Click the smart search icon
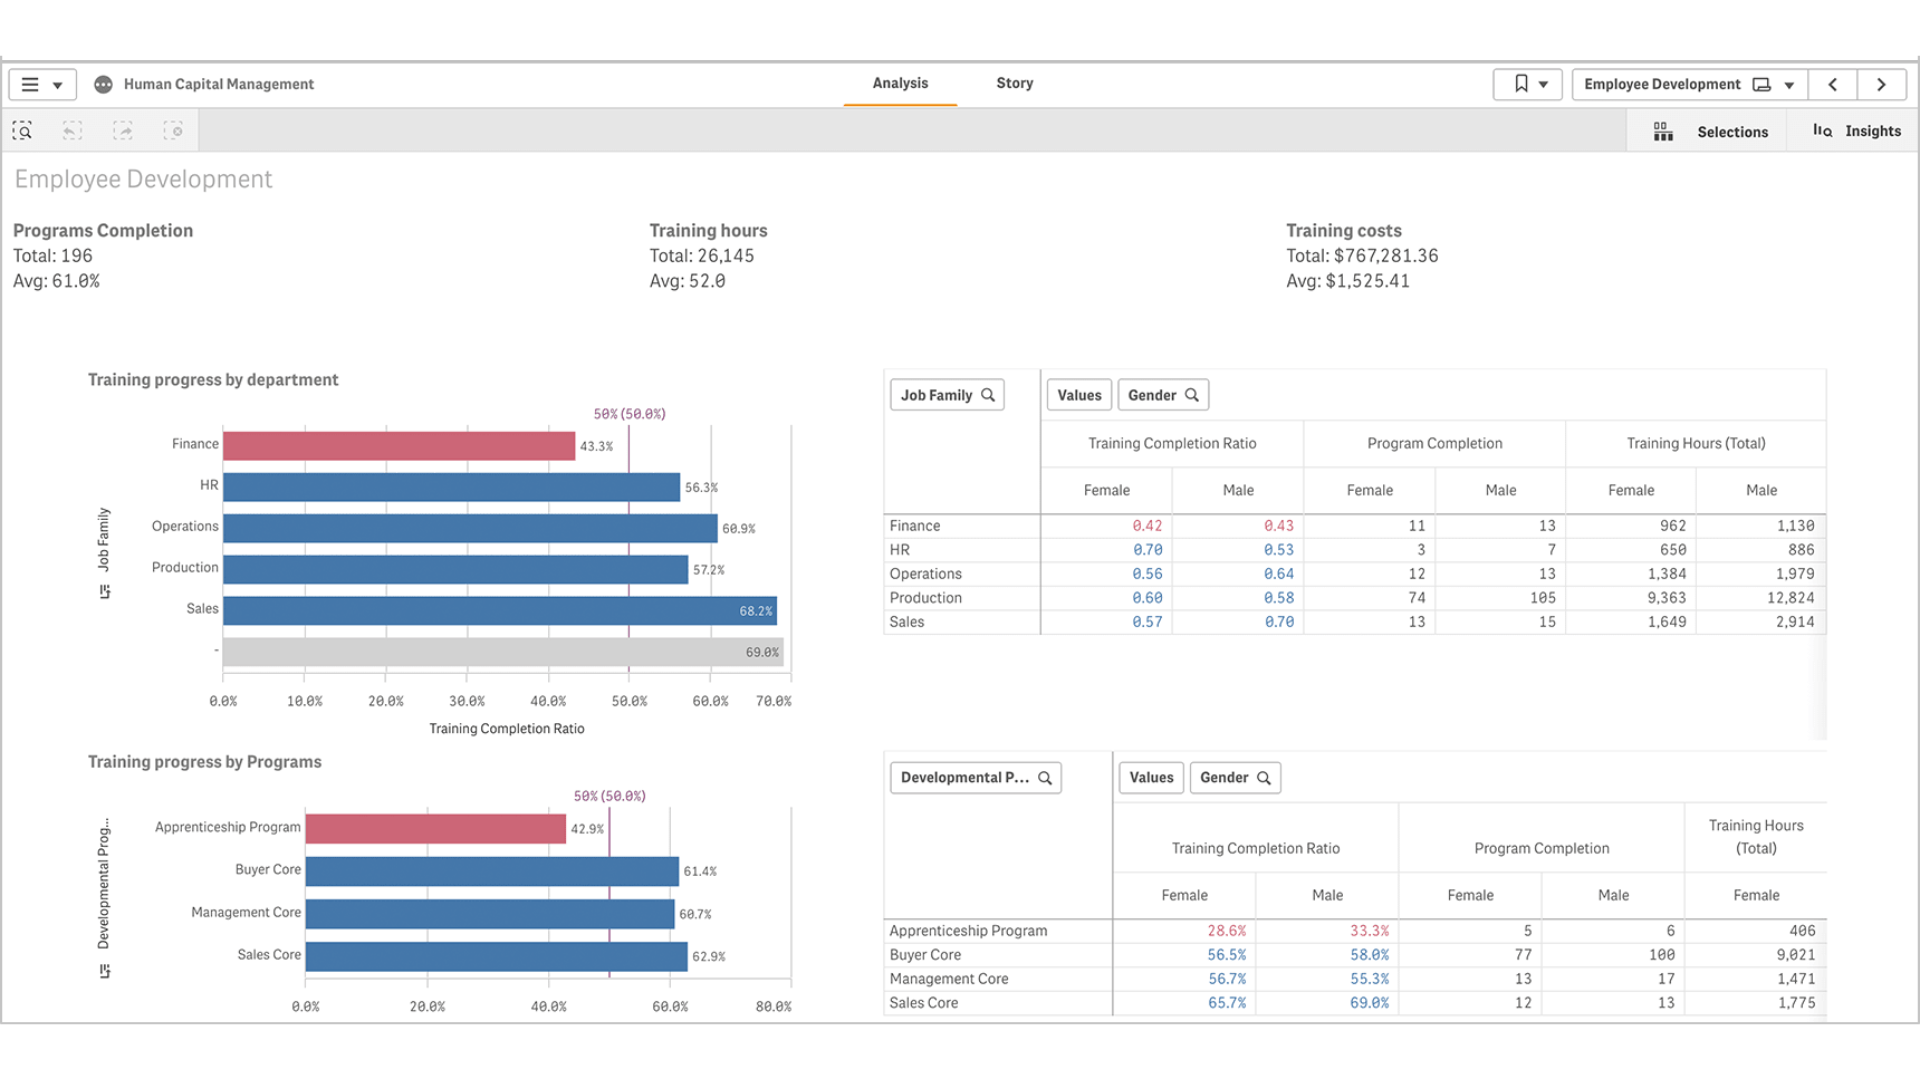Screen dimensions: 1920x1080 [x=22, y=131]
